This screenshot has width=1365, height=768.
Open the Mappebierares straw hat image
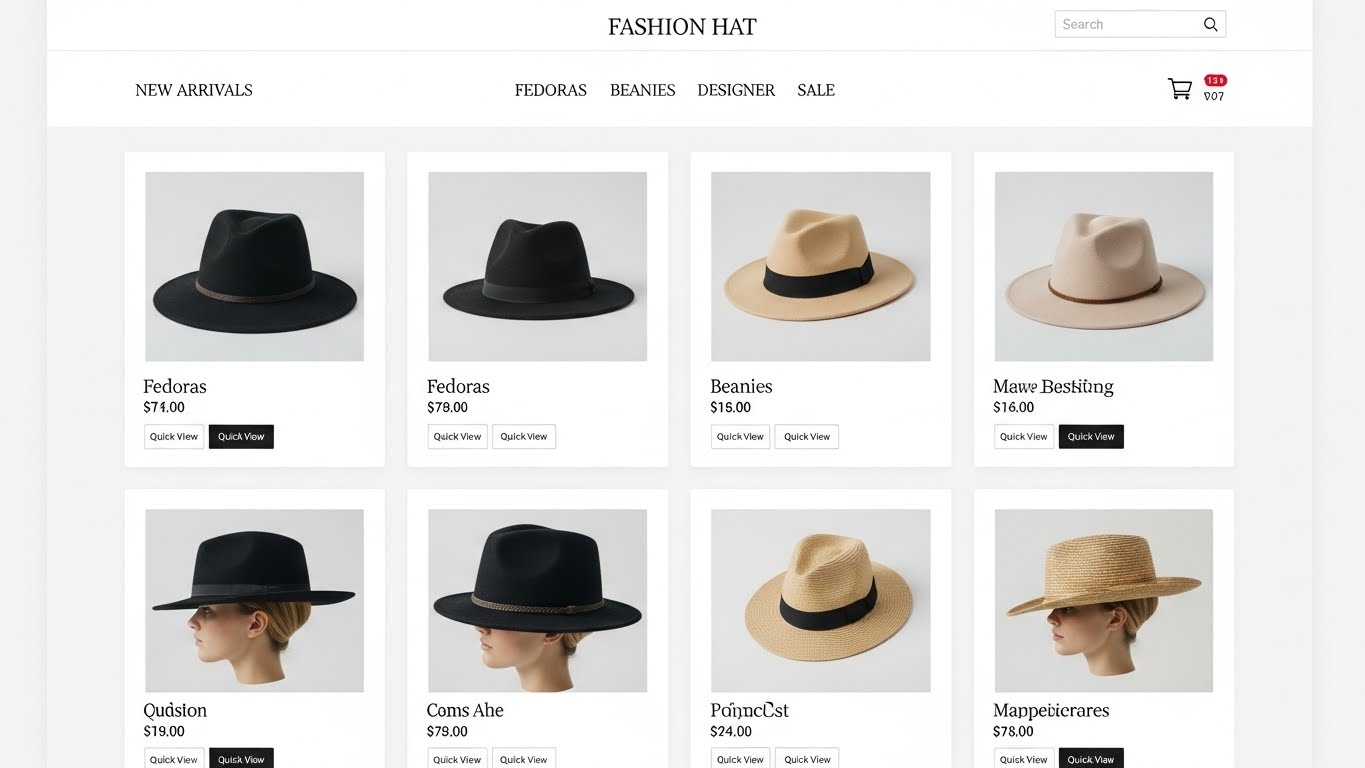coord(1103,600)
